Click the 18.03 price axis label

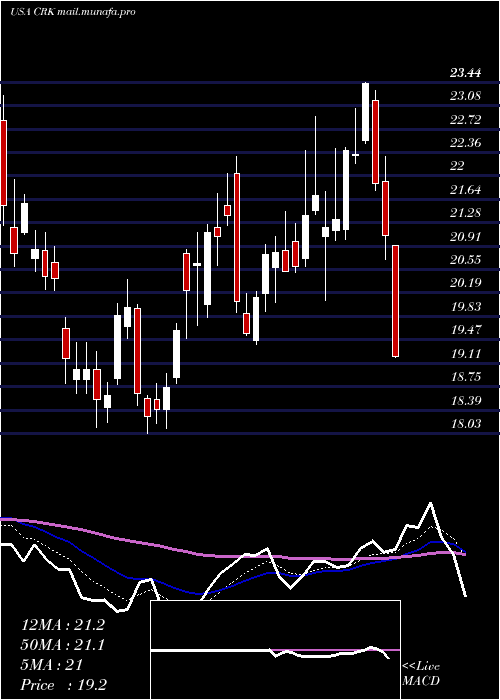coord(466,423)
